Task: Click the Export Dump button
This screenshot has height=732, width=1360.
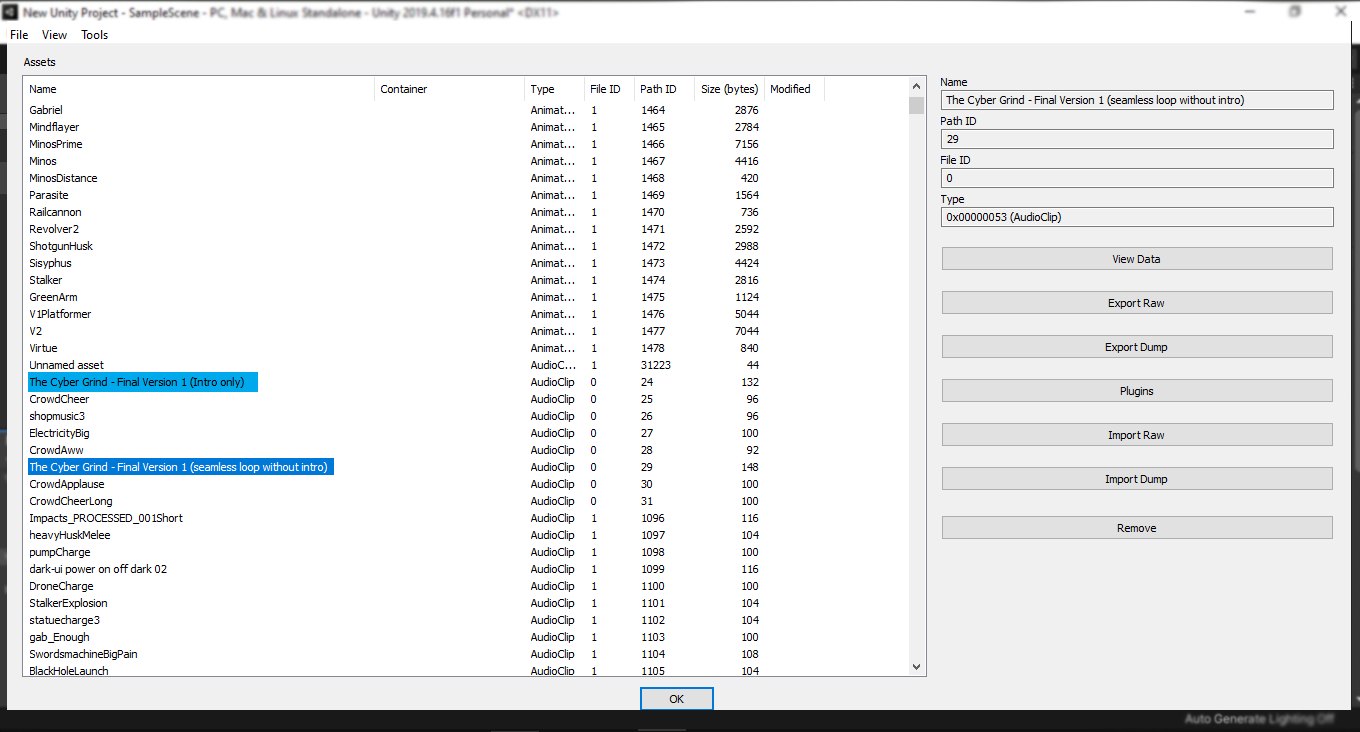Action: pos(1137,347)
